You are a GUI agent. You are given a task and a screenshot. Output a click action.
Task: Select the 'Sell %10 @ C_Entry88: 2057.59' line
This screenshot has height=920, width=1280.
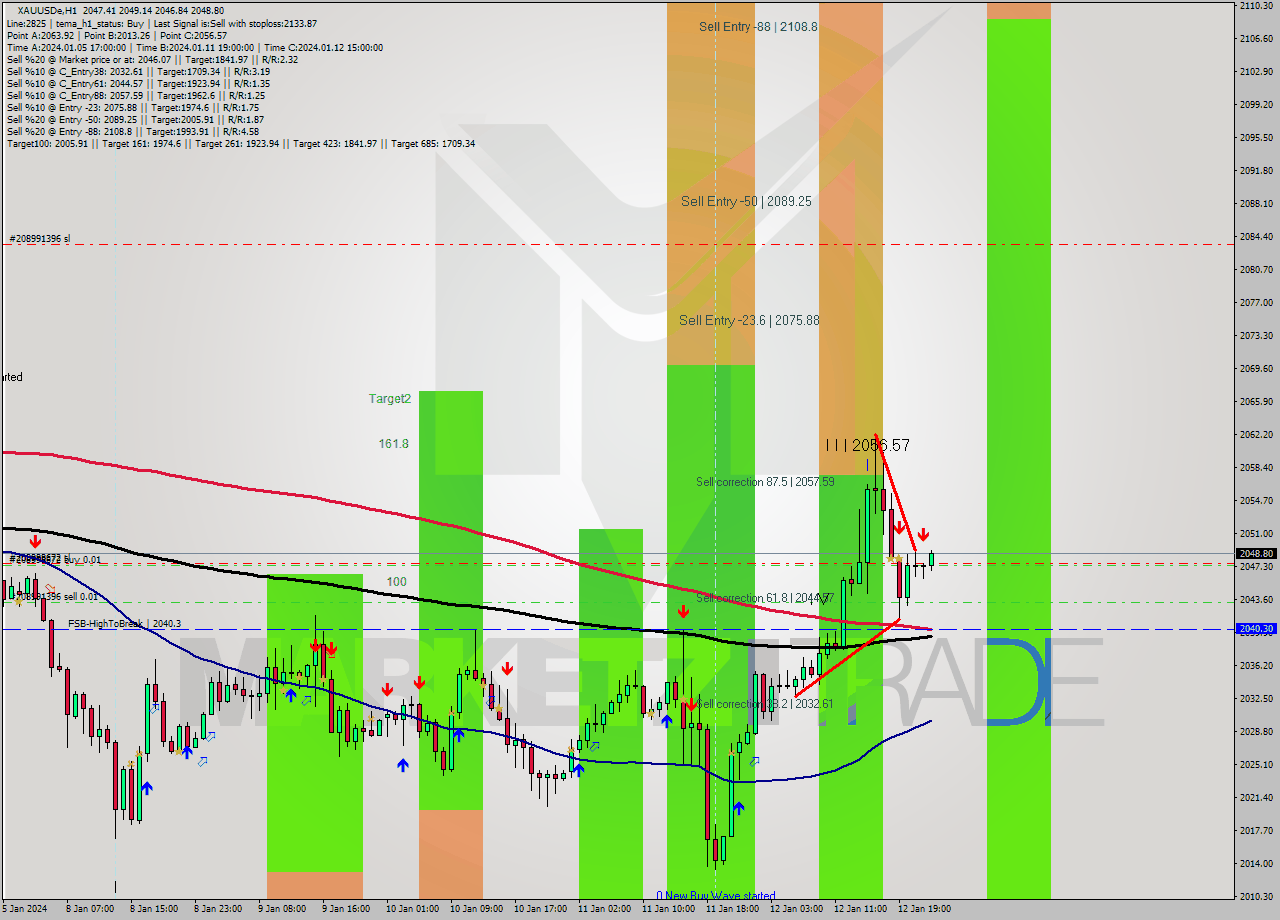[x=136, y=95]
